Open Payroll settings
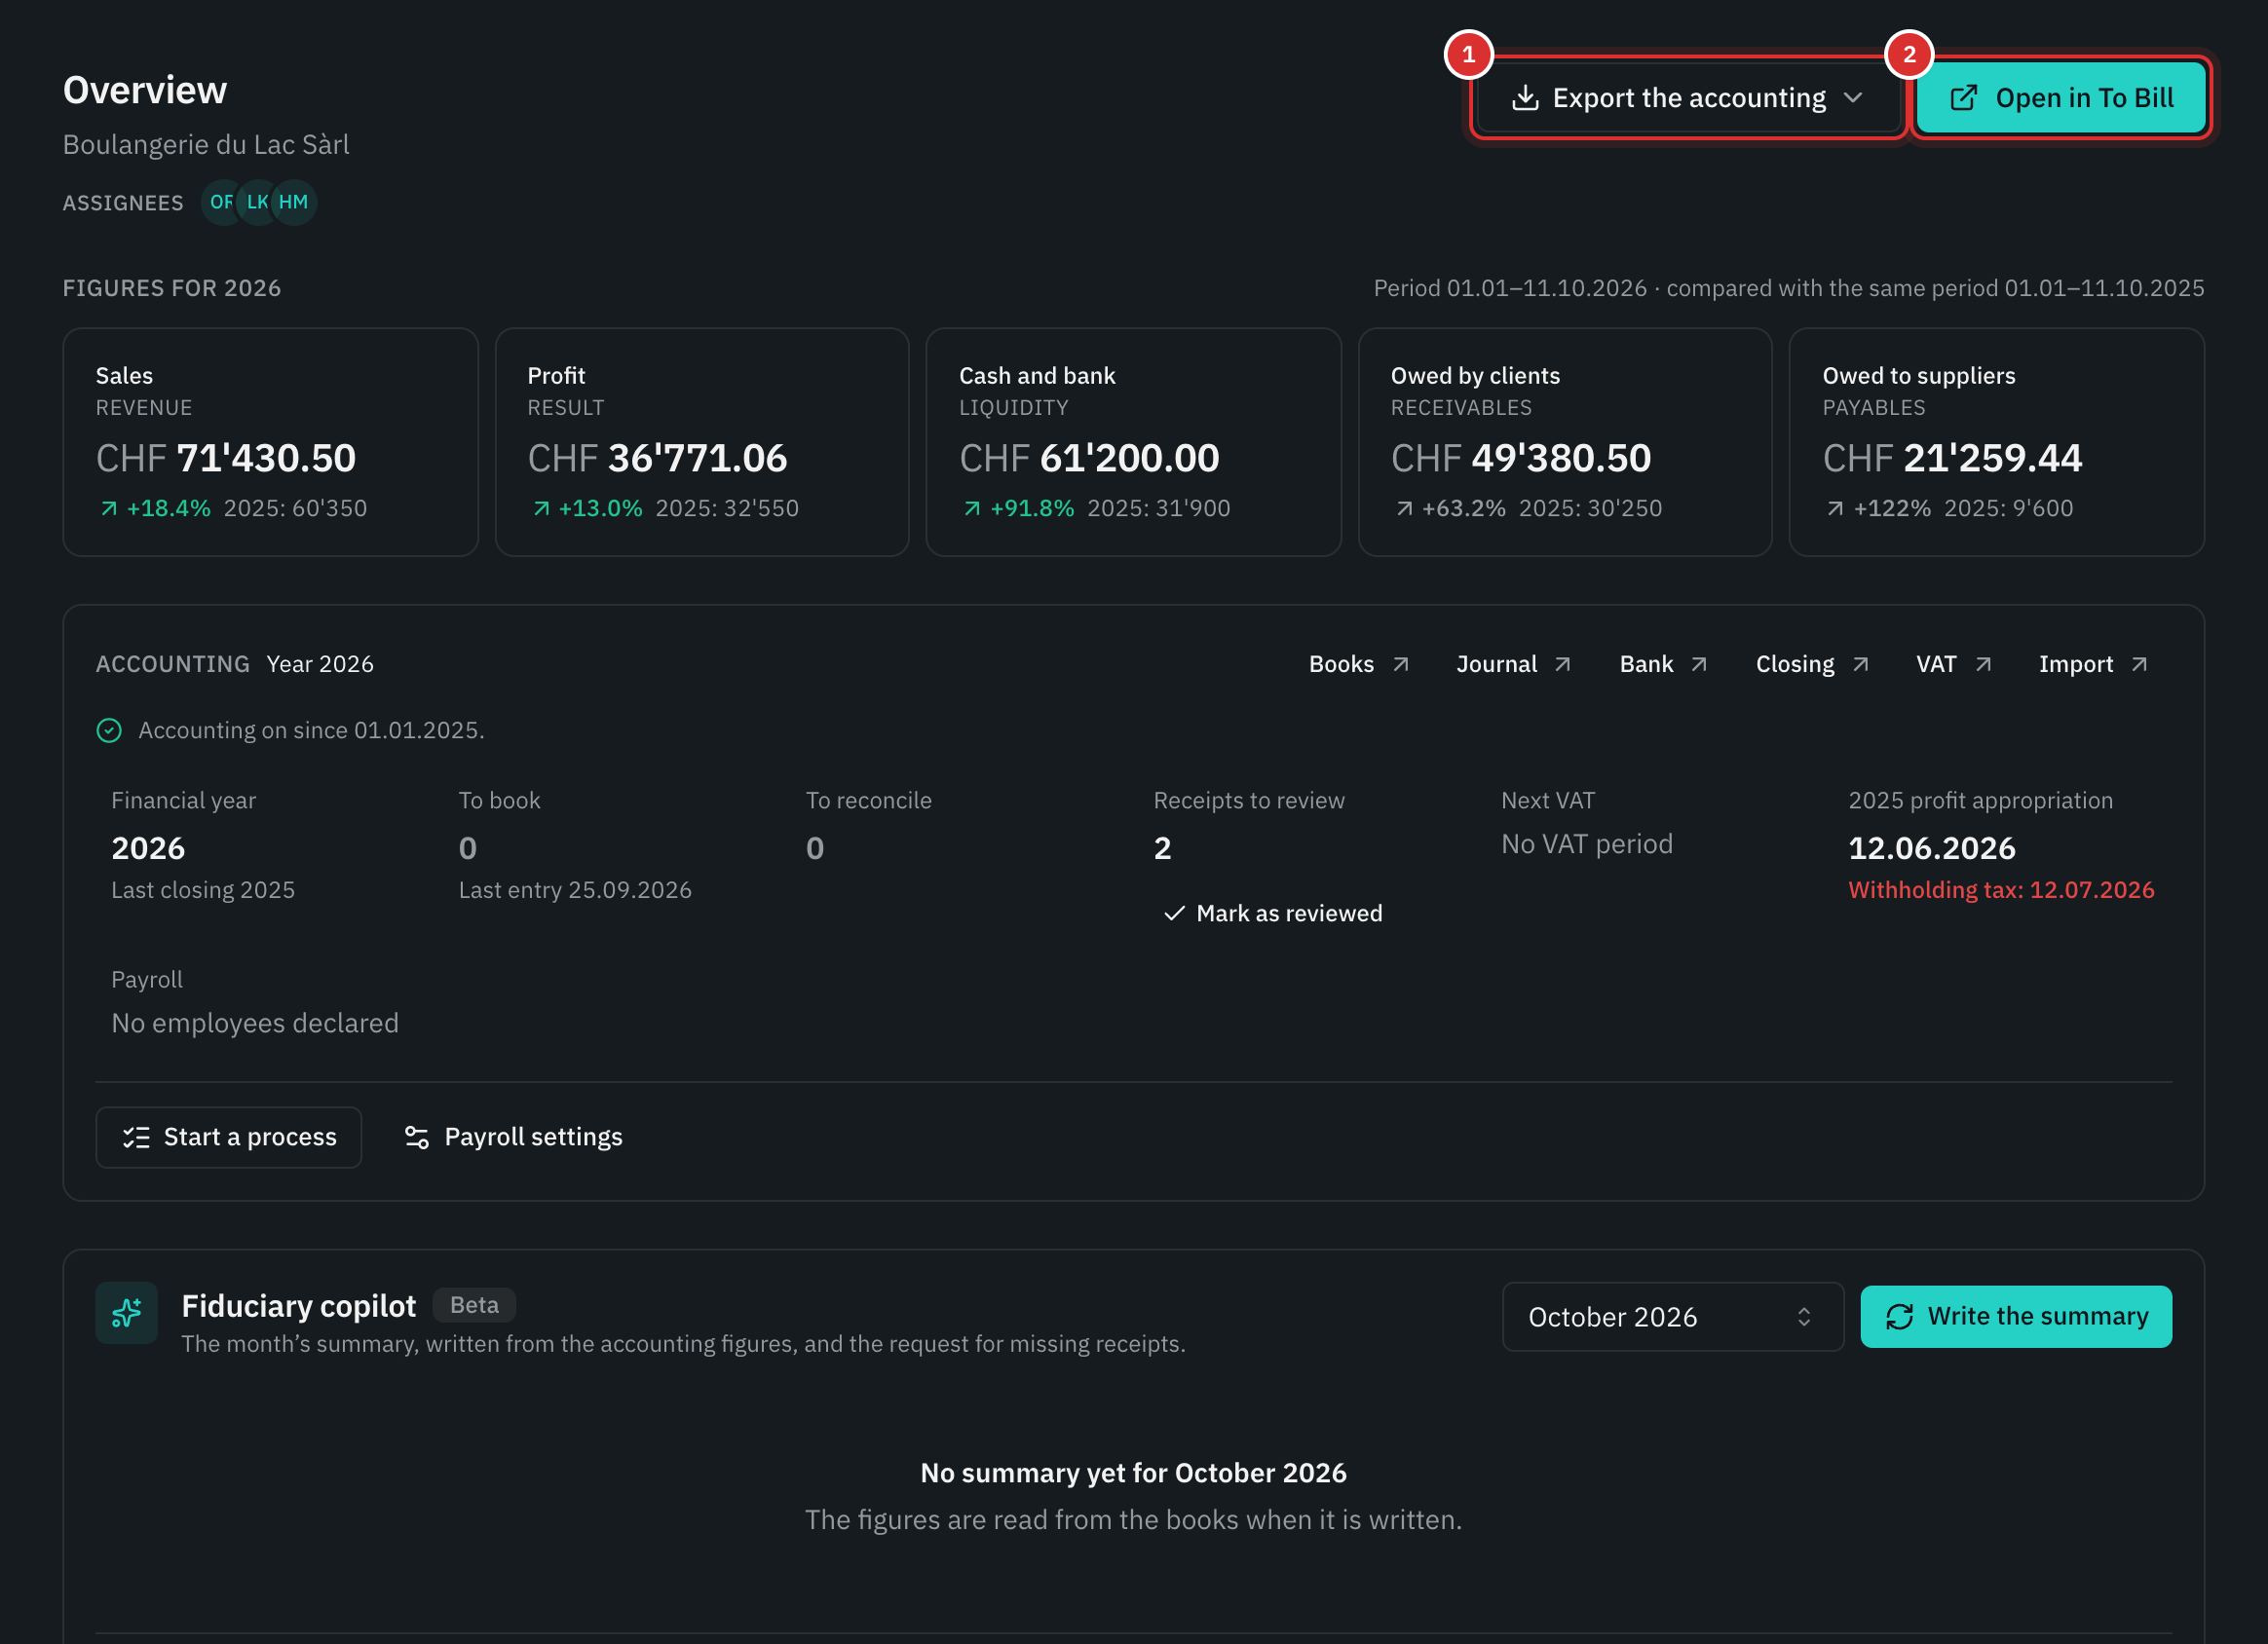This screenshot has height=1644, width=2268. tap(513, 1137)
